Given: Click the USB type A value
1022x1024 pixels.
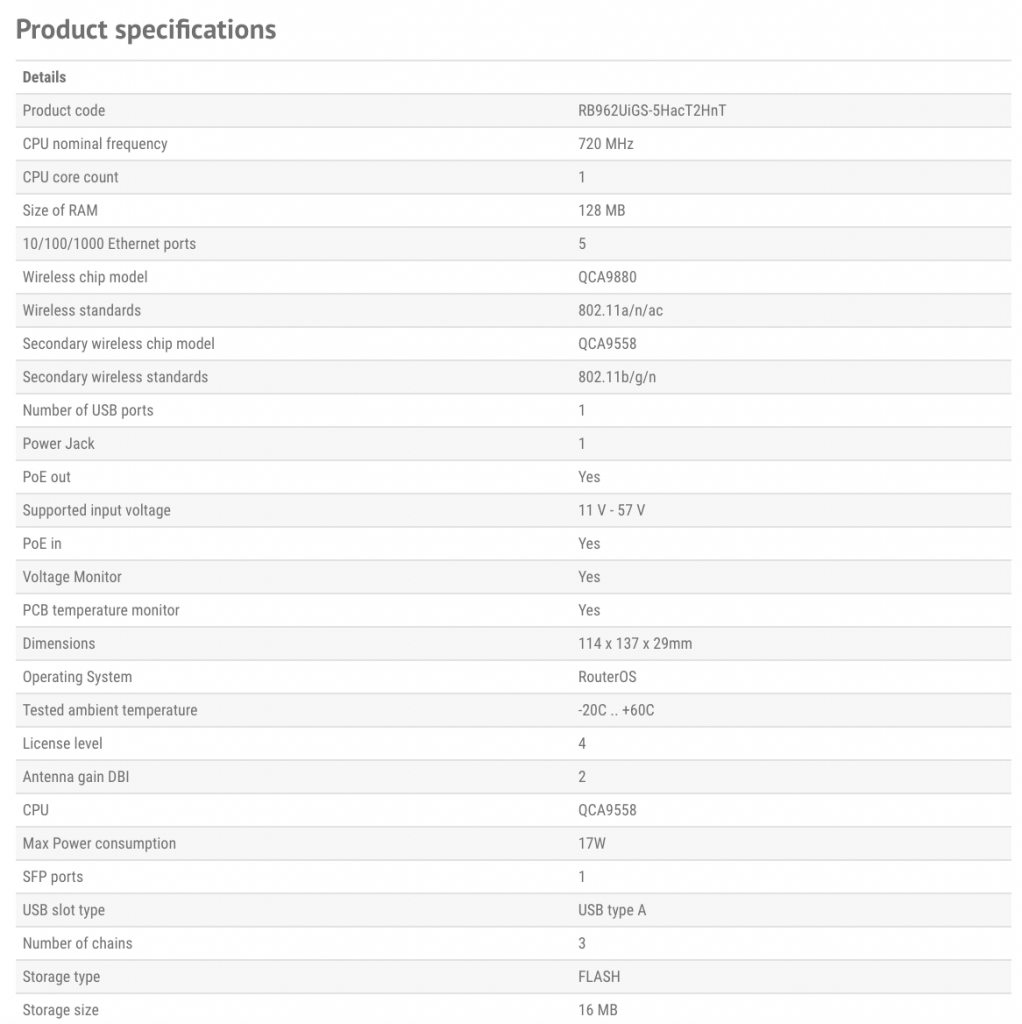Looking at the screenshot, I should tap(612, 910).
